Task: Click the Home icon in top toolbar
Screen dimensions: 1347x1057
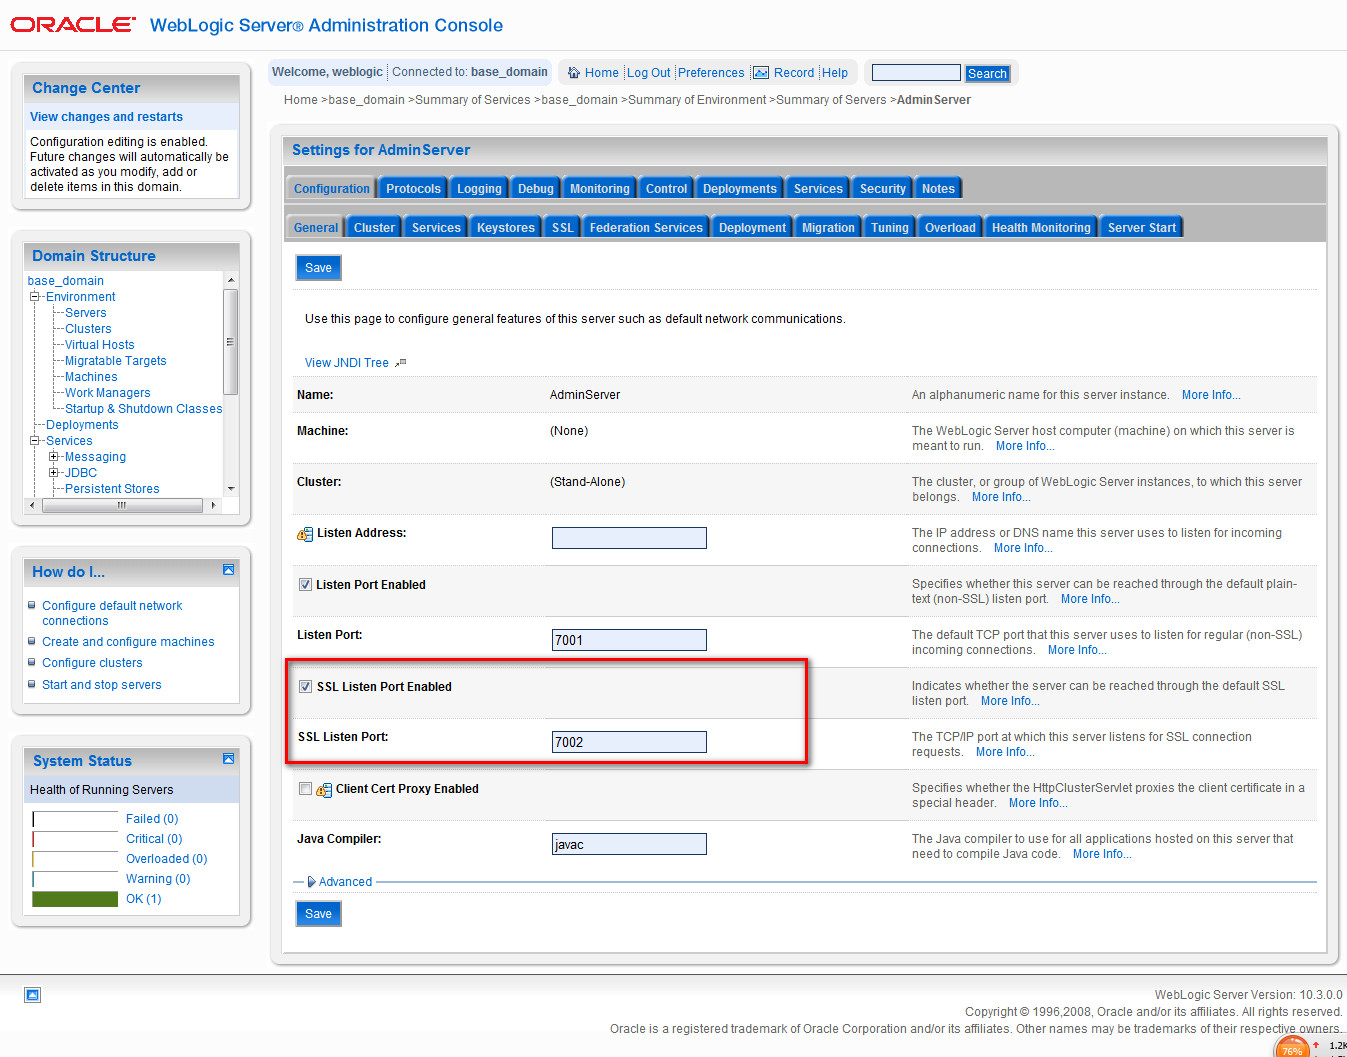Action: [574, 73]
